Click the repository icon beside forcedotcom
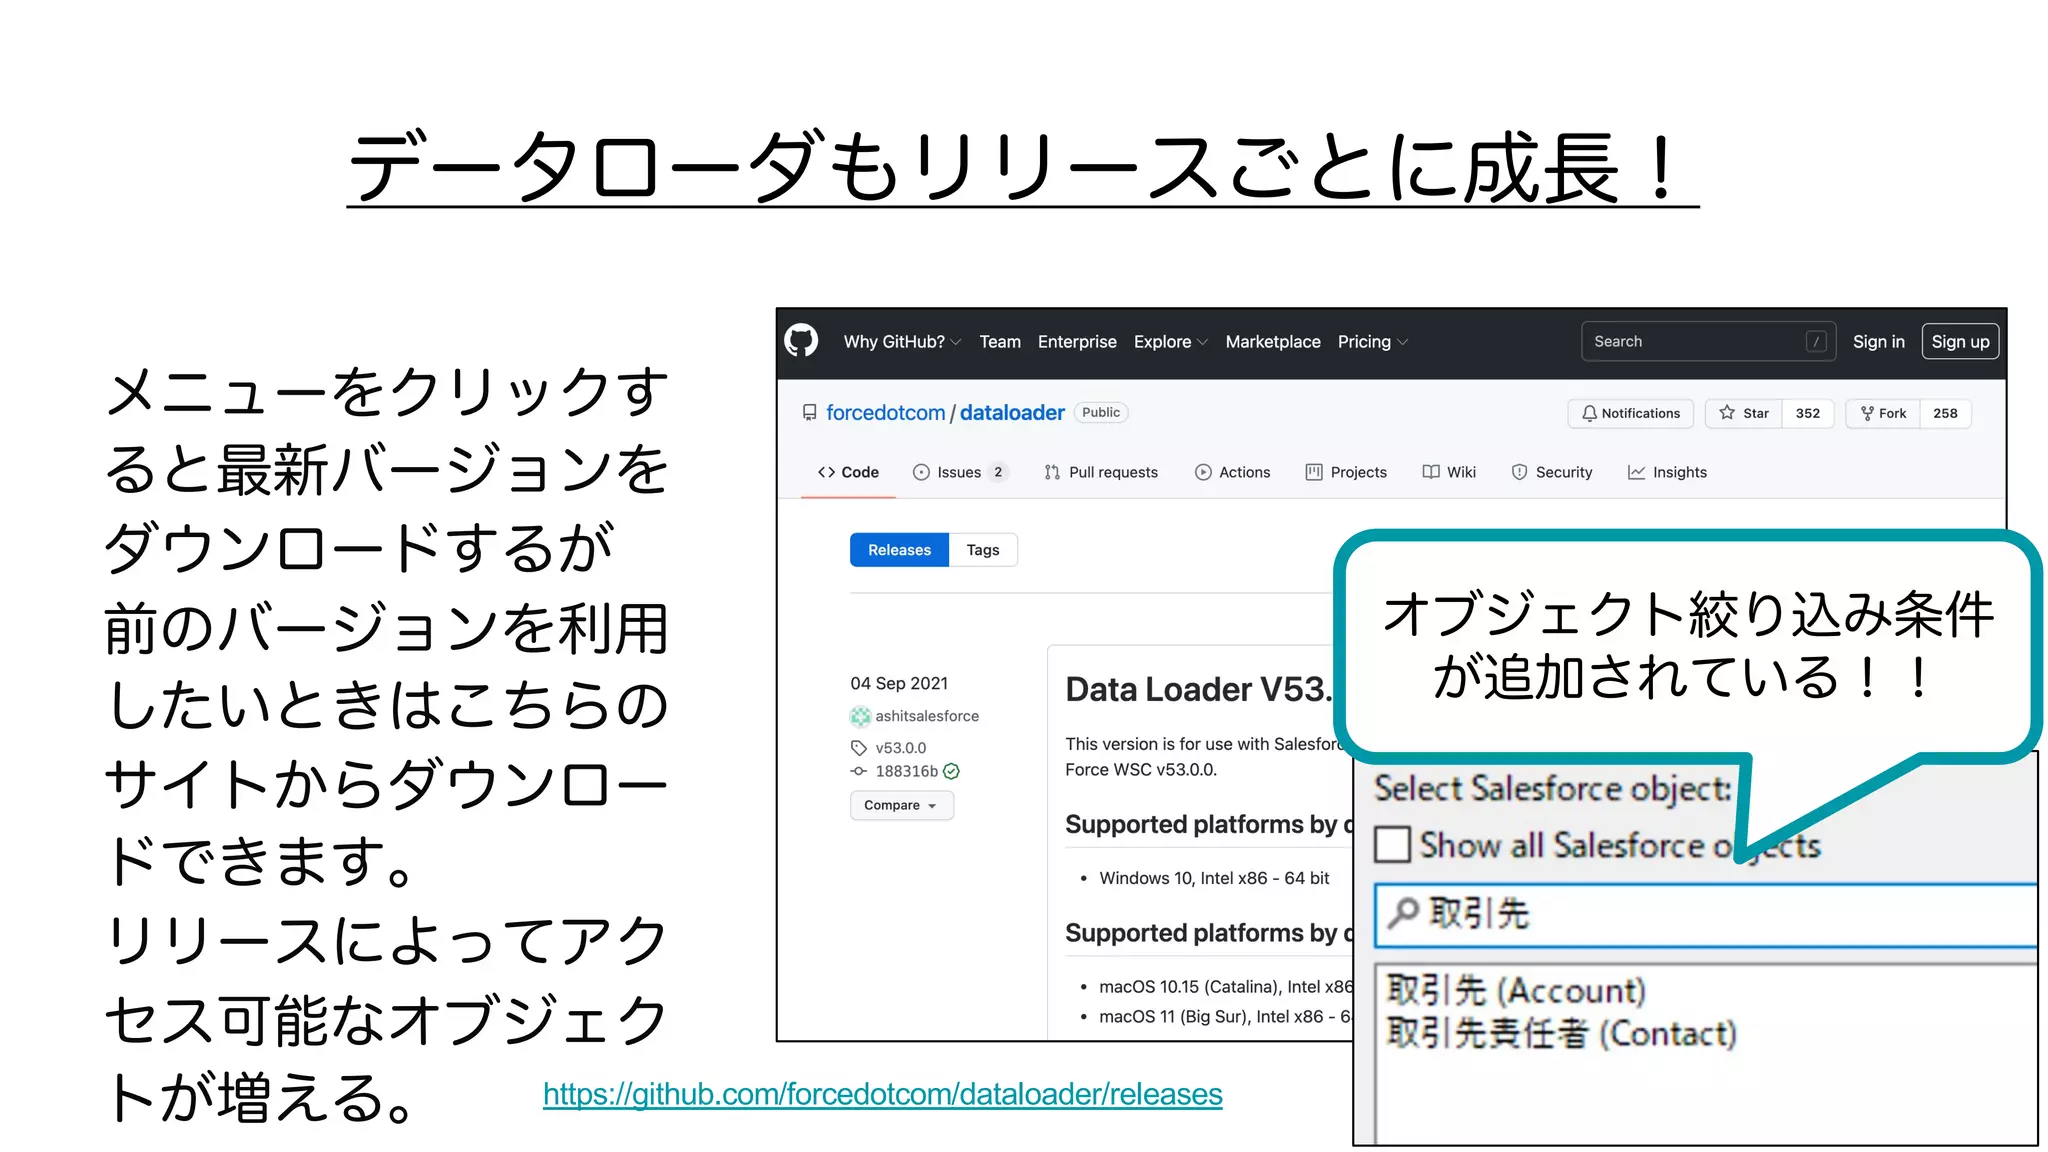The image size is (2048, 1152). pyautogui.click(x=809, y=413)
